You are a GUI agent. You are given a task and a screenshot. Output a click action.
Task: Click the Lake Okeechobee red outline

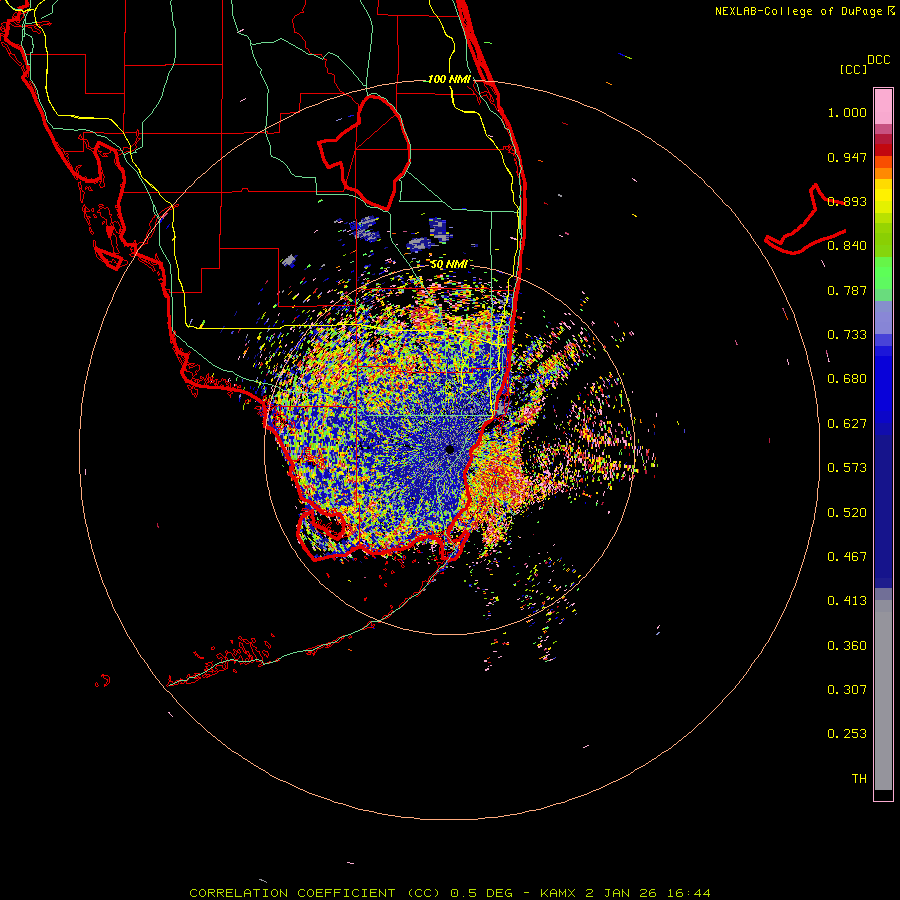coord(364,152)
